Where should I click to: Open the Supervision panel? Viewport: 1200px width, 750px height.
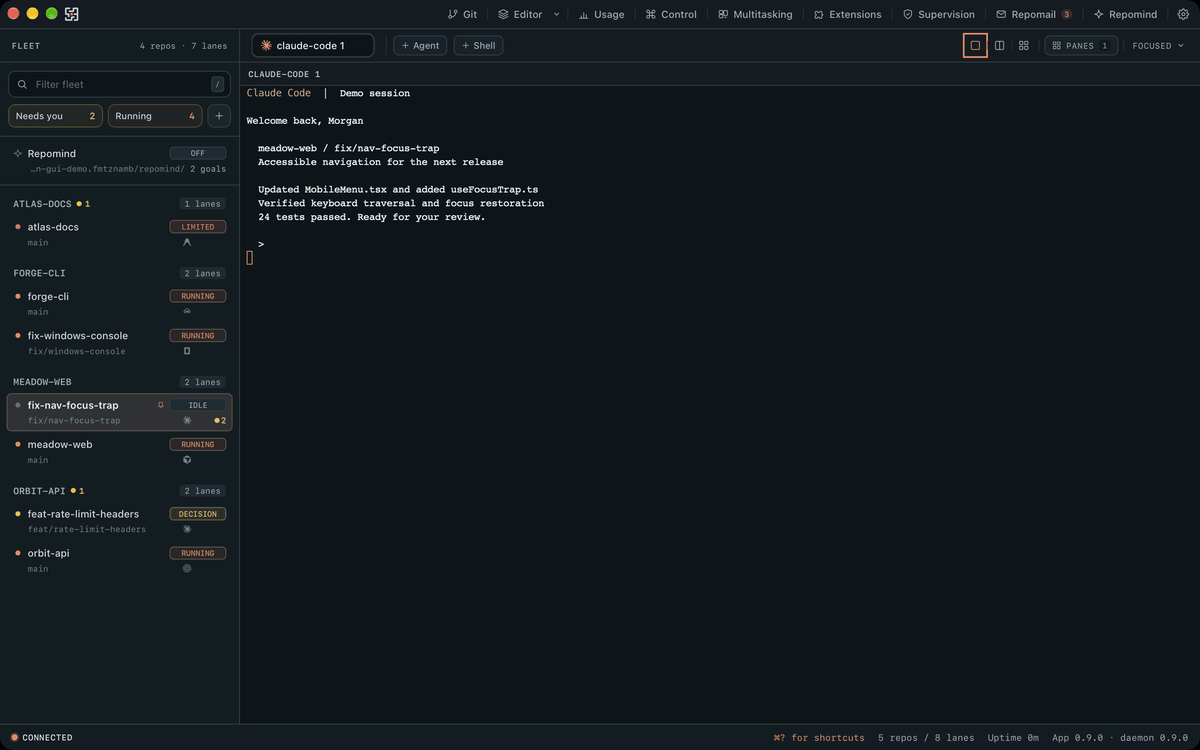938,14
